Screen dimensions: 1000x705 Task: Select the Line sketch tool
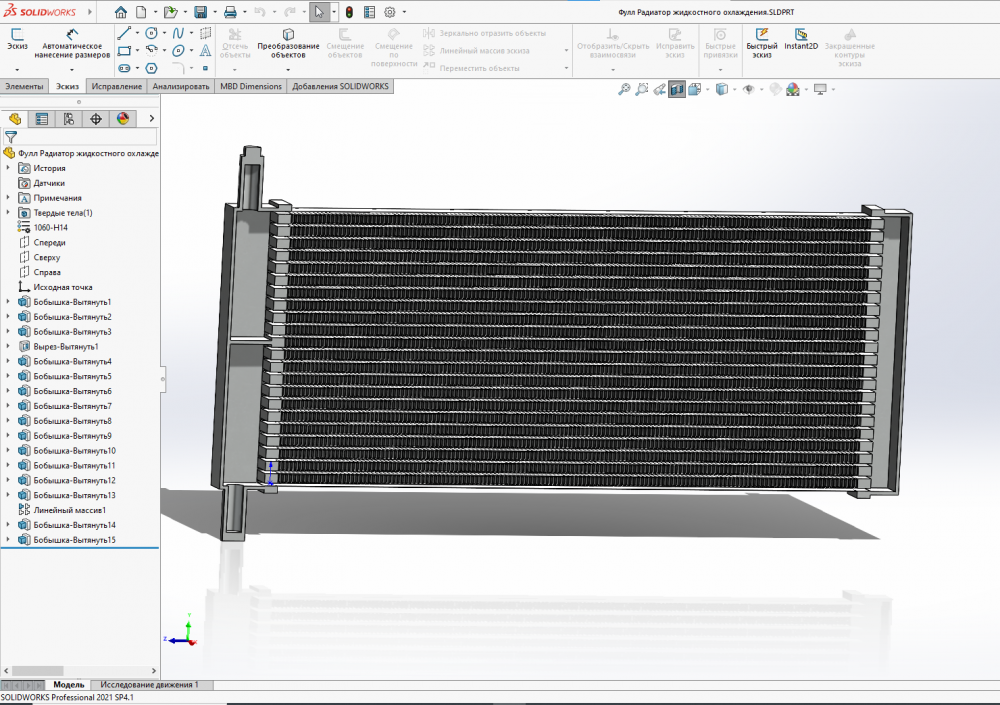(124, 33)
